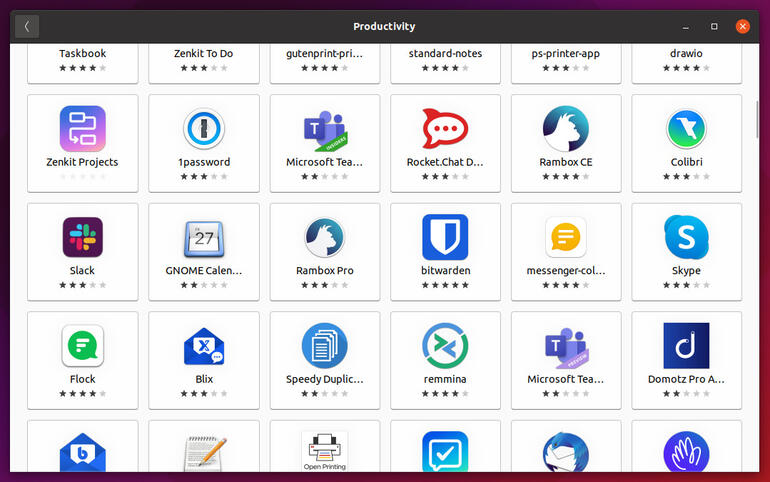Open the remmina app icon
Viewport: 770px width, 482px height.
coord(445,346)
